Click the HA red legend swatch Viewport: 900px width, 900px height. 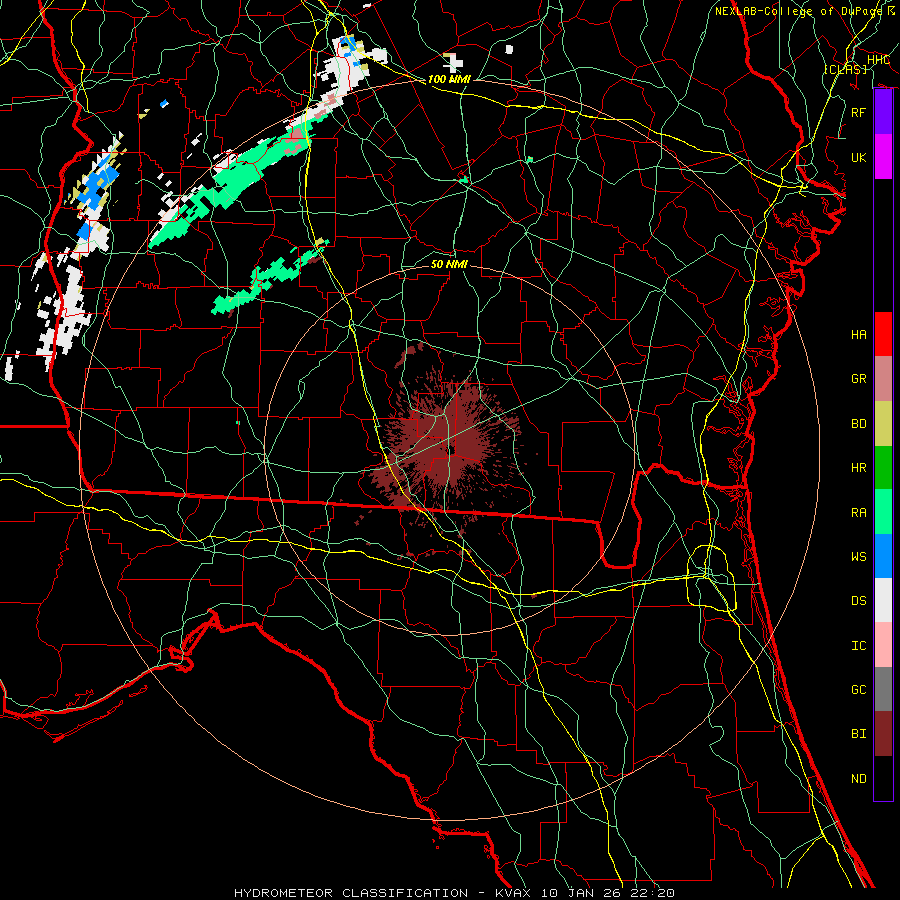[883, 334]
